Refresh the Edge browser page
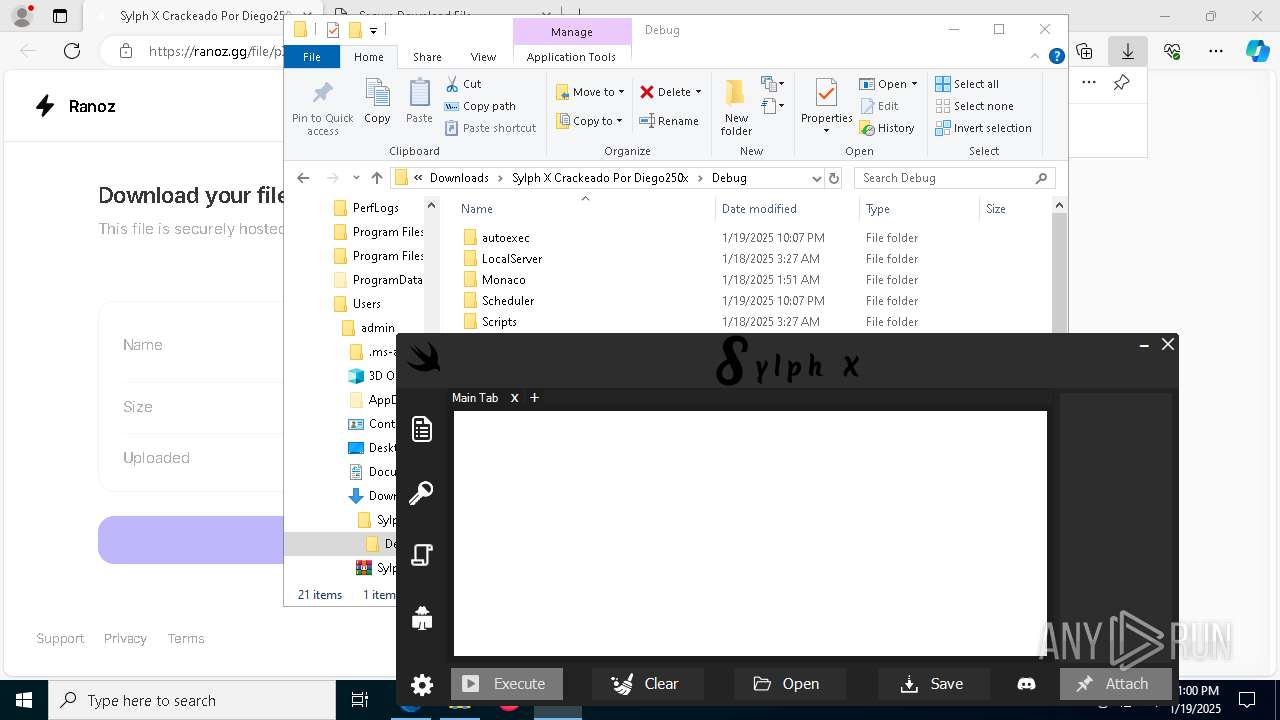The image size is (1280, 720). [72, 51]
